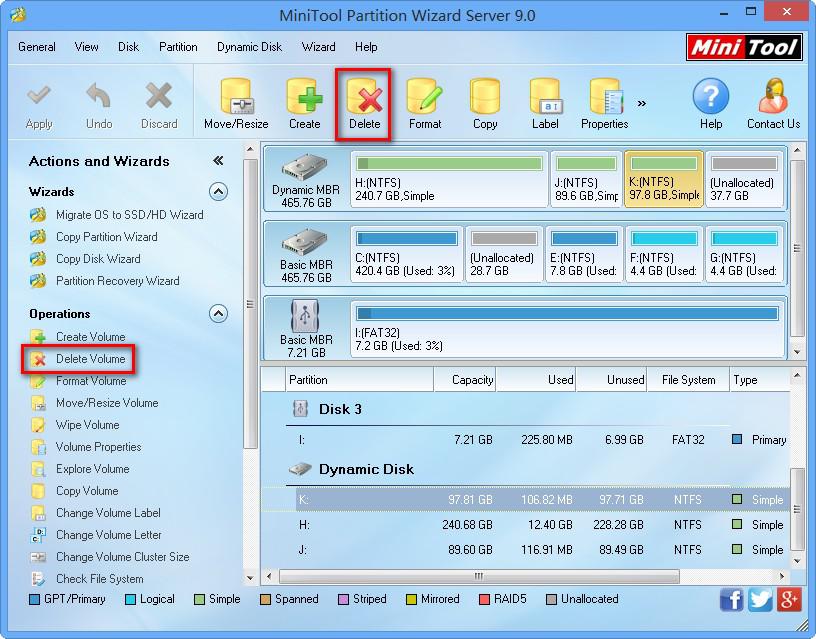This screenshot has width=816, height=639.
Task: Click the Delete toolbar icon
Action: (x=364, y=106)
